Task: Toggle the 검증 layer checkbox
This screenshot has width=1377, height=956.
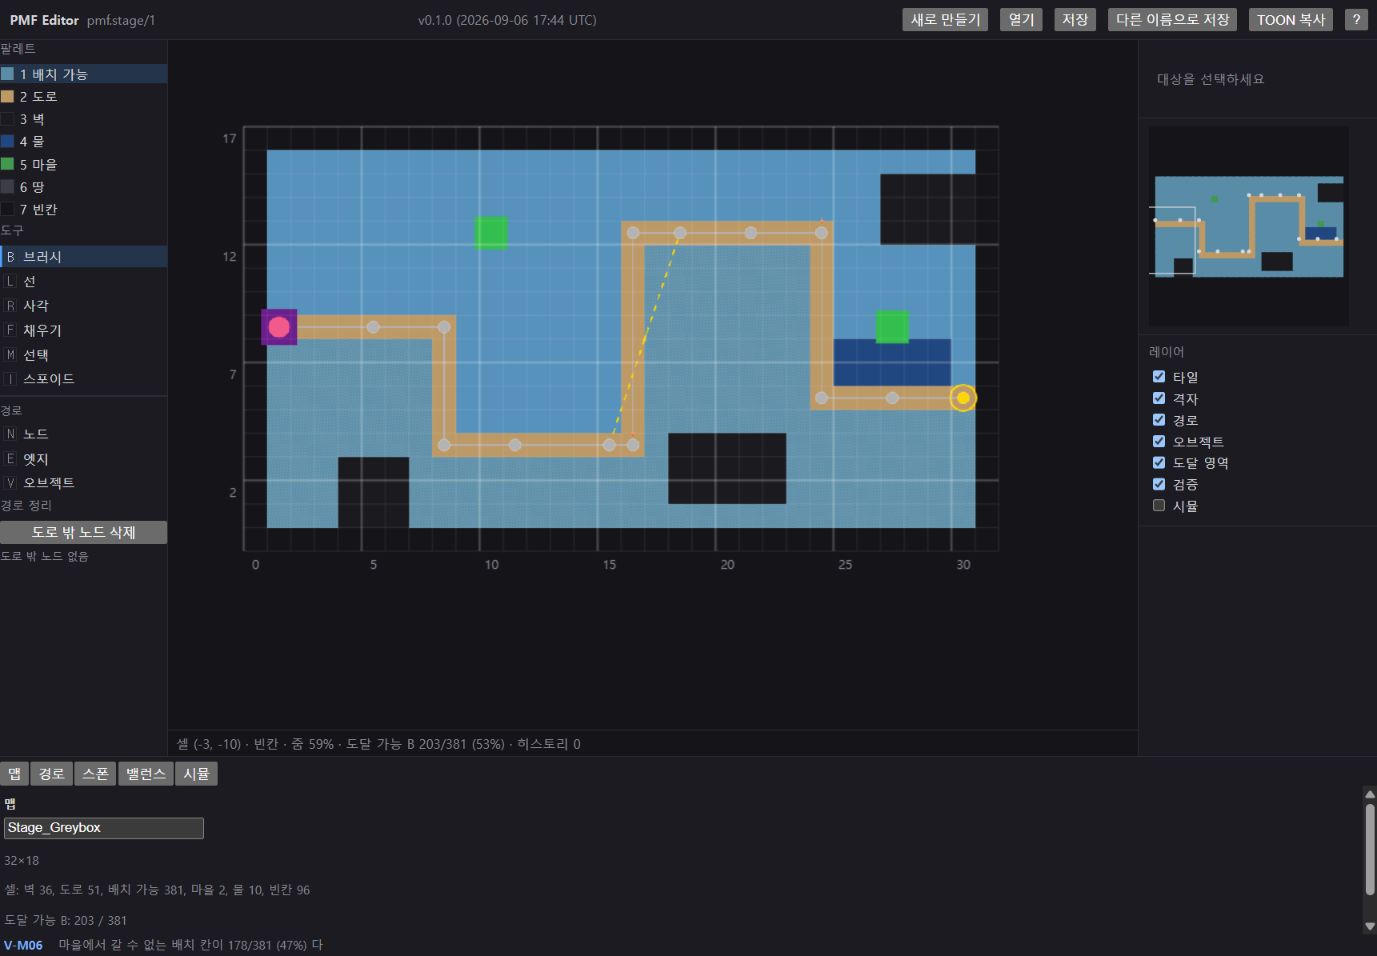Action: (1159, 484)
